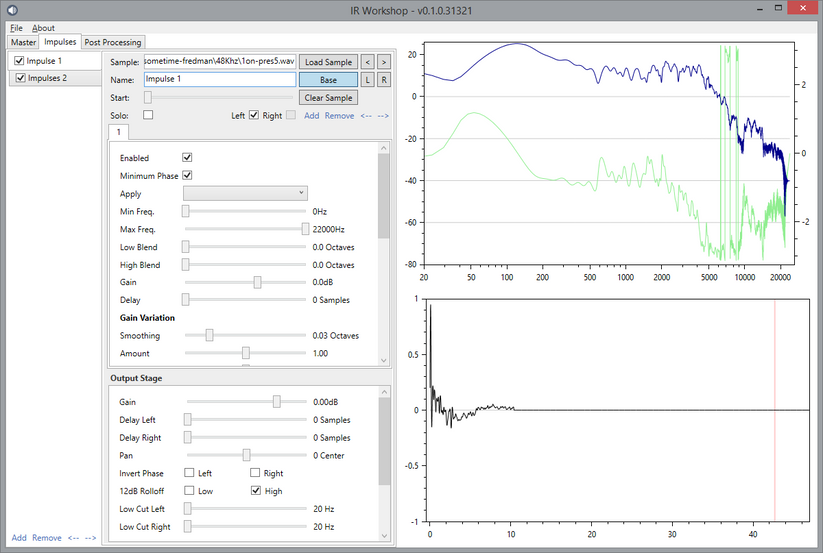823x553 pixels.
Task: Open the Apply dropdown
Action: pos(245,193)
